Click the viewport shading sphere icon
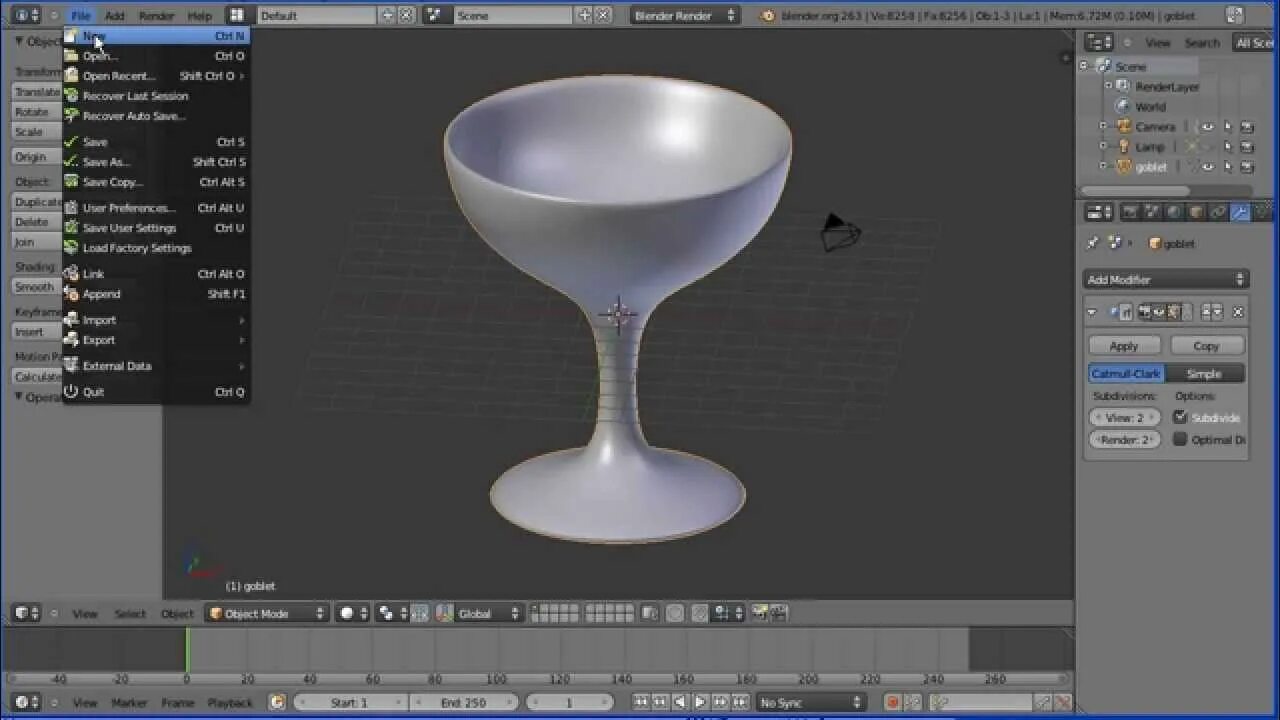This screenshot has width=1280, height=720. click(x=352, y=614)
